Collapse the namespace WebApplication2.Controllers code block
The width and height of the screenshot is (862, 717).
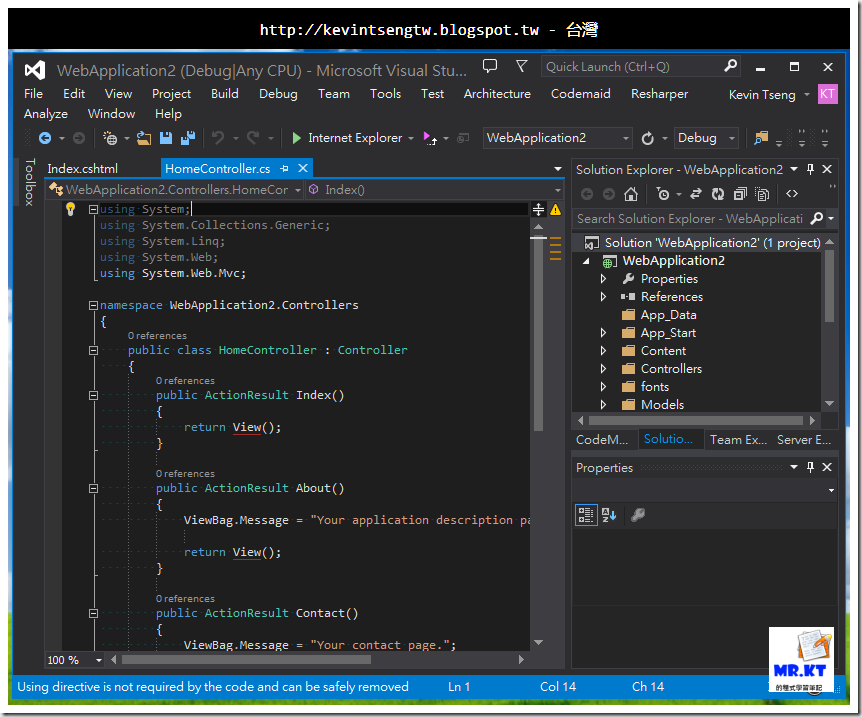tap(93, 305)
